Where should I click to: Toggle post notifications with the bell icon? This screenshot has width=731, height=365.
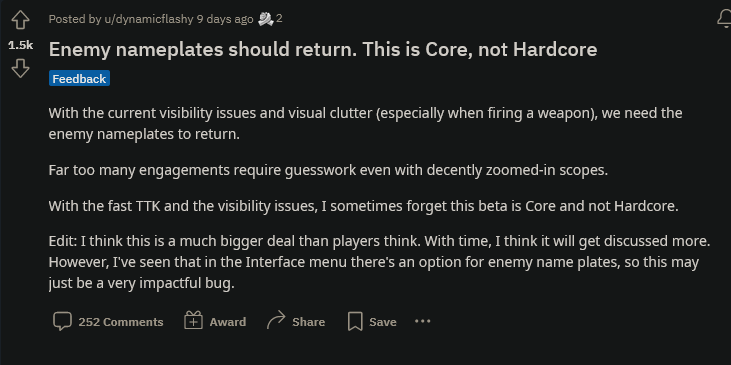pyautogui.click(x=725, y=20)
